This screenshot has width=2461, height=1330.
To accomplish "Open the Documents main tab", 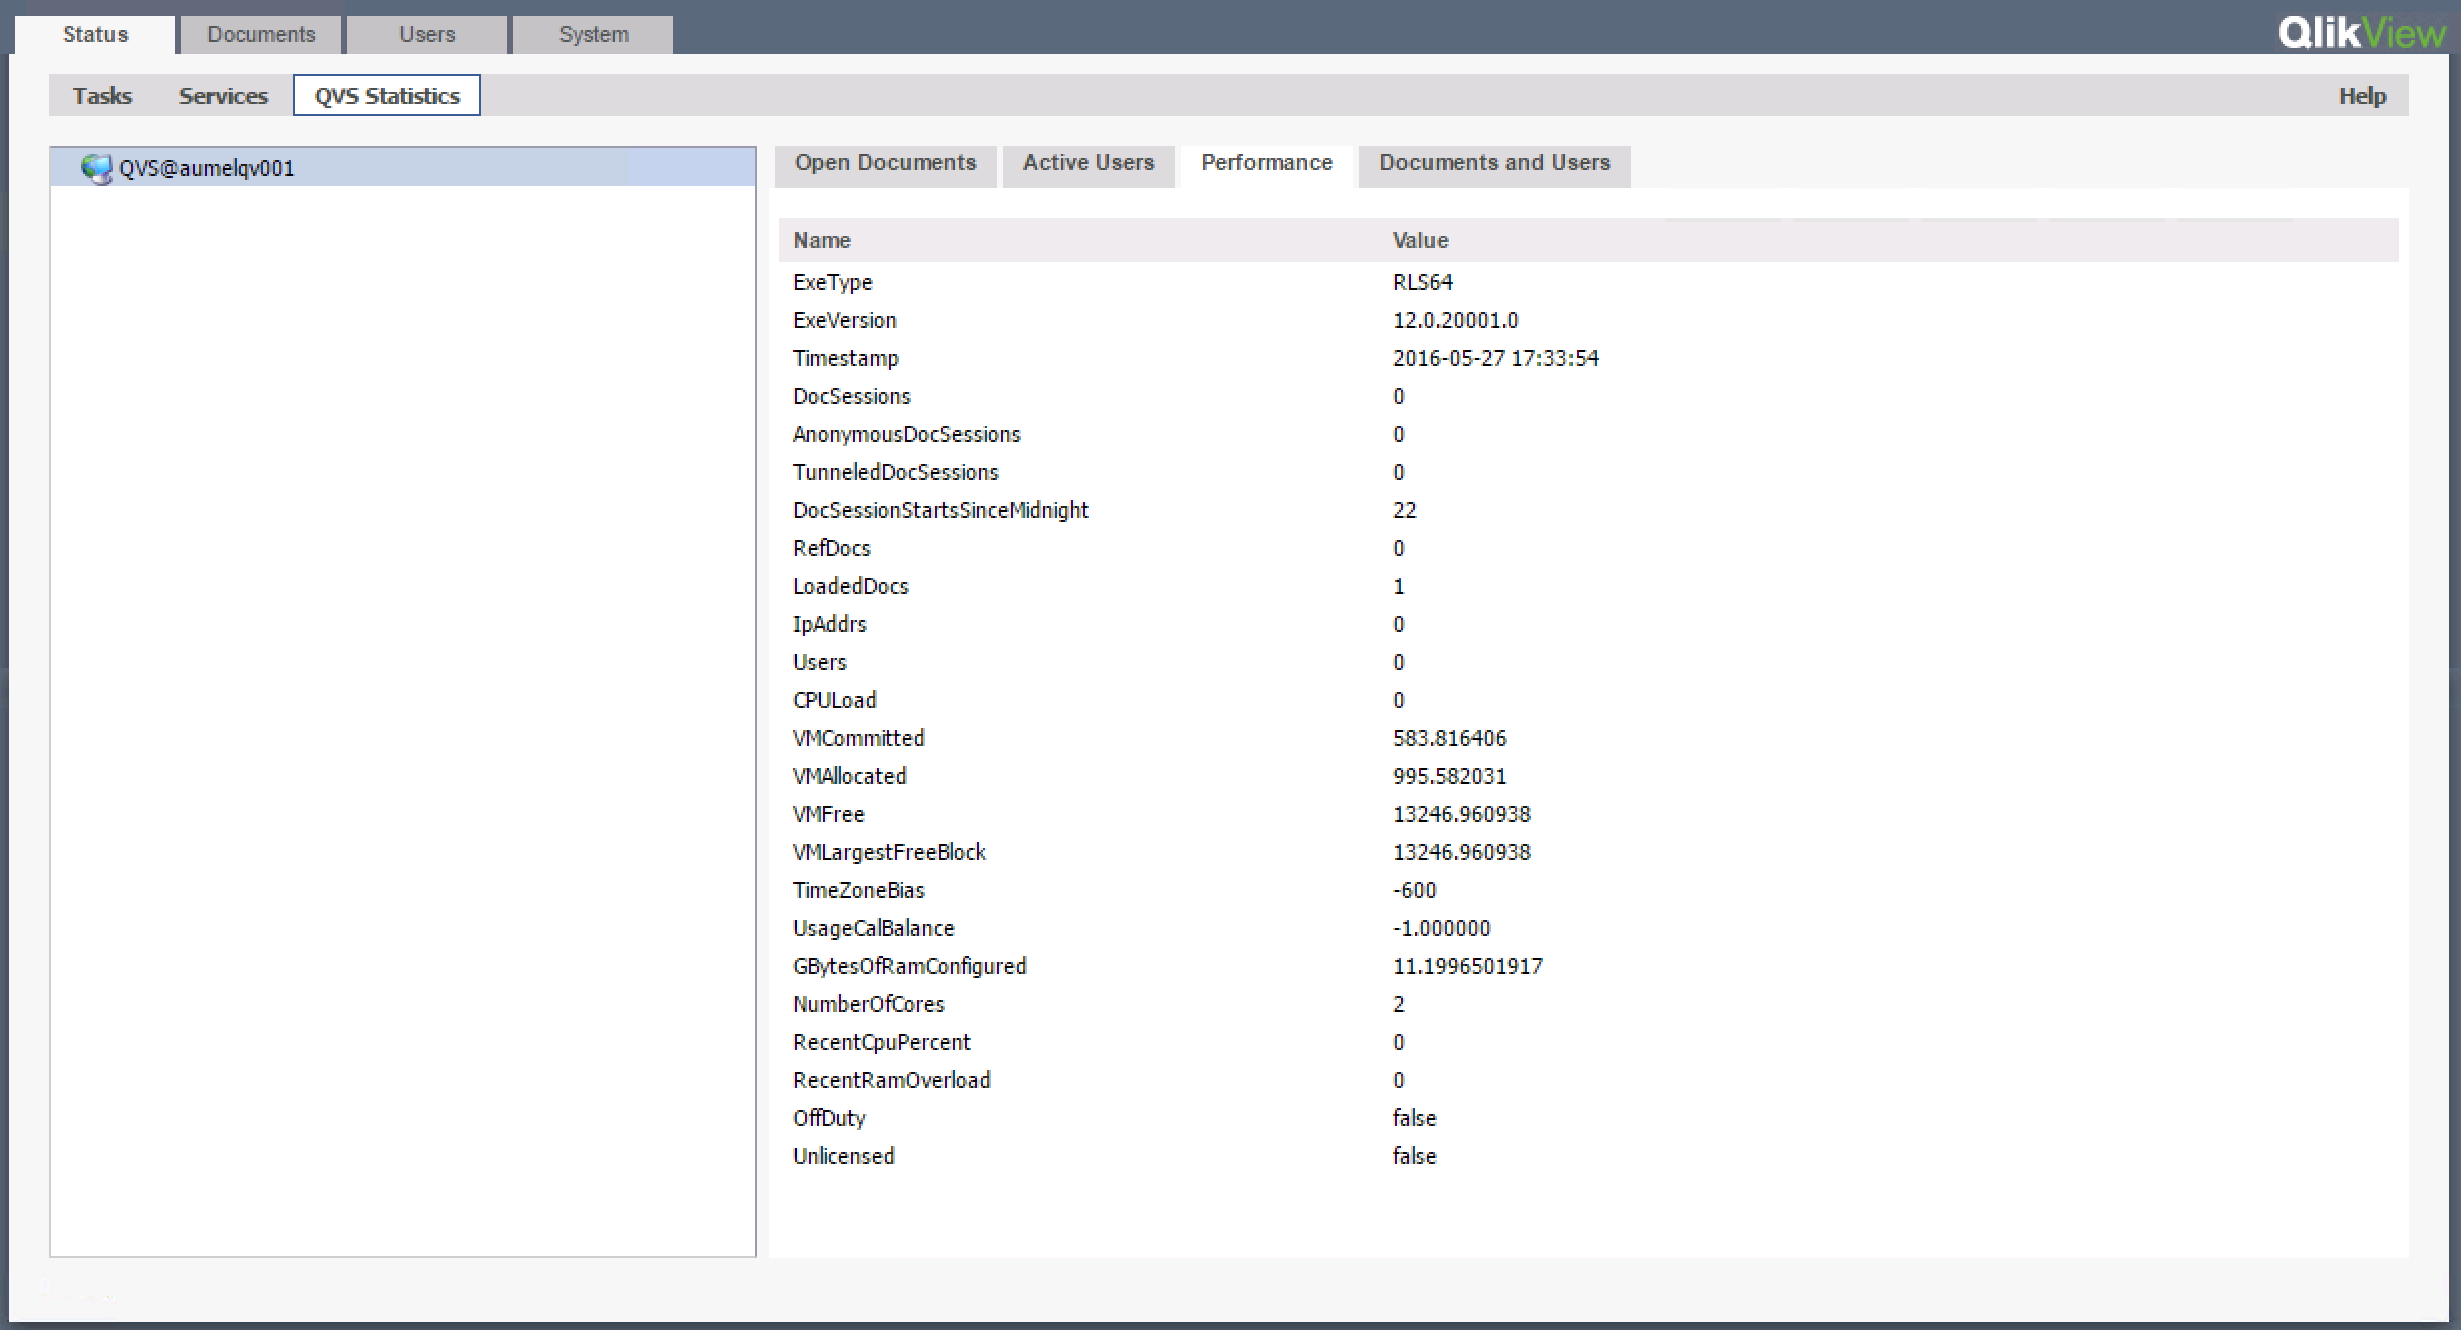I will point(261,35).
